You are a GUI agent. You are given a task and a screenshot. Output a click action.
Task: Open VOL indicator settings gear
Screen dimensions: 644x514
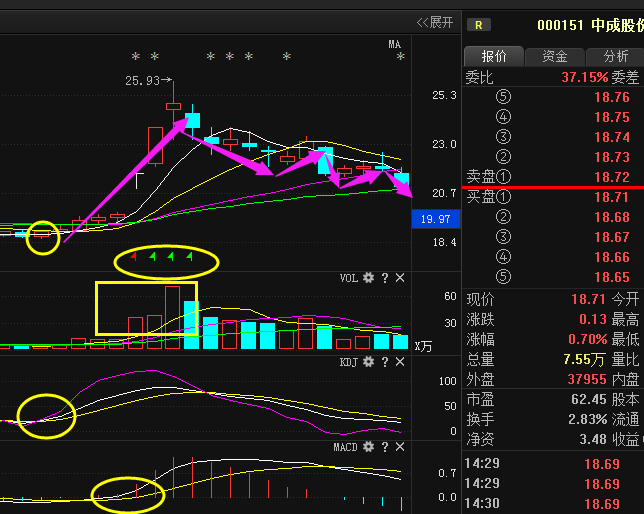pyautogui.click(x=368, y=278)
